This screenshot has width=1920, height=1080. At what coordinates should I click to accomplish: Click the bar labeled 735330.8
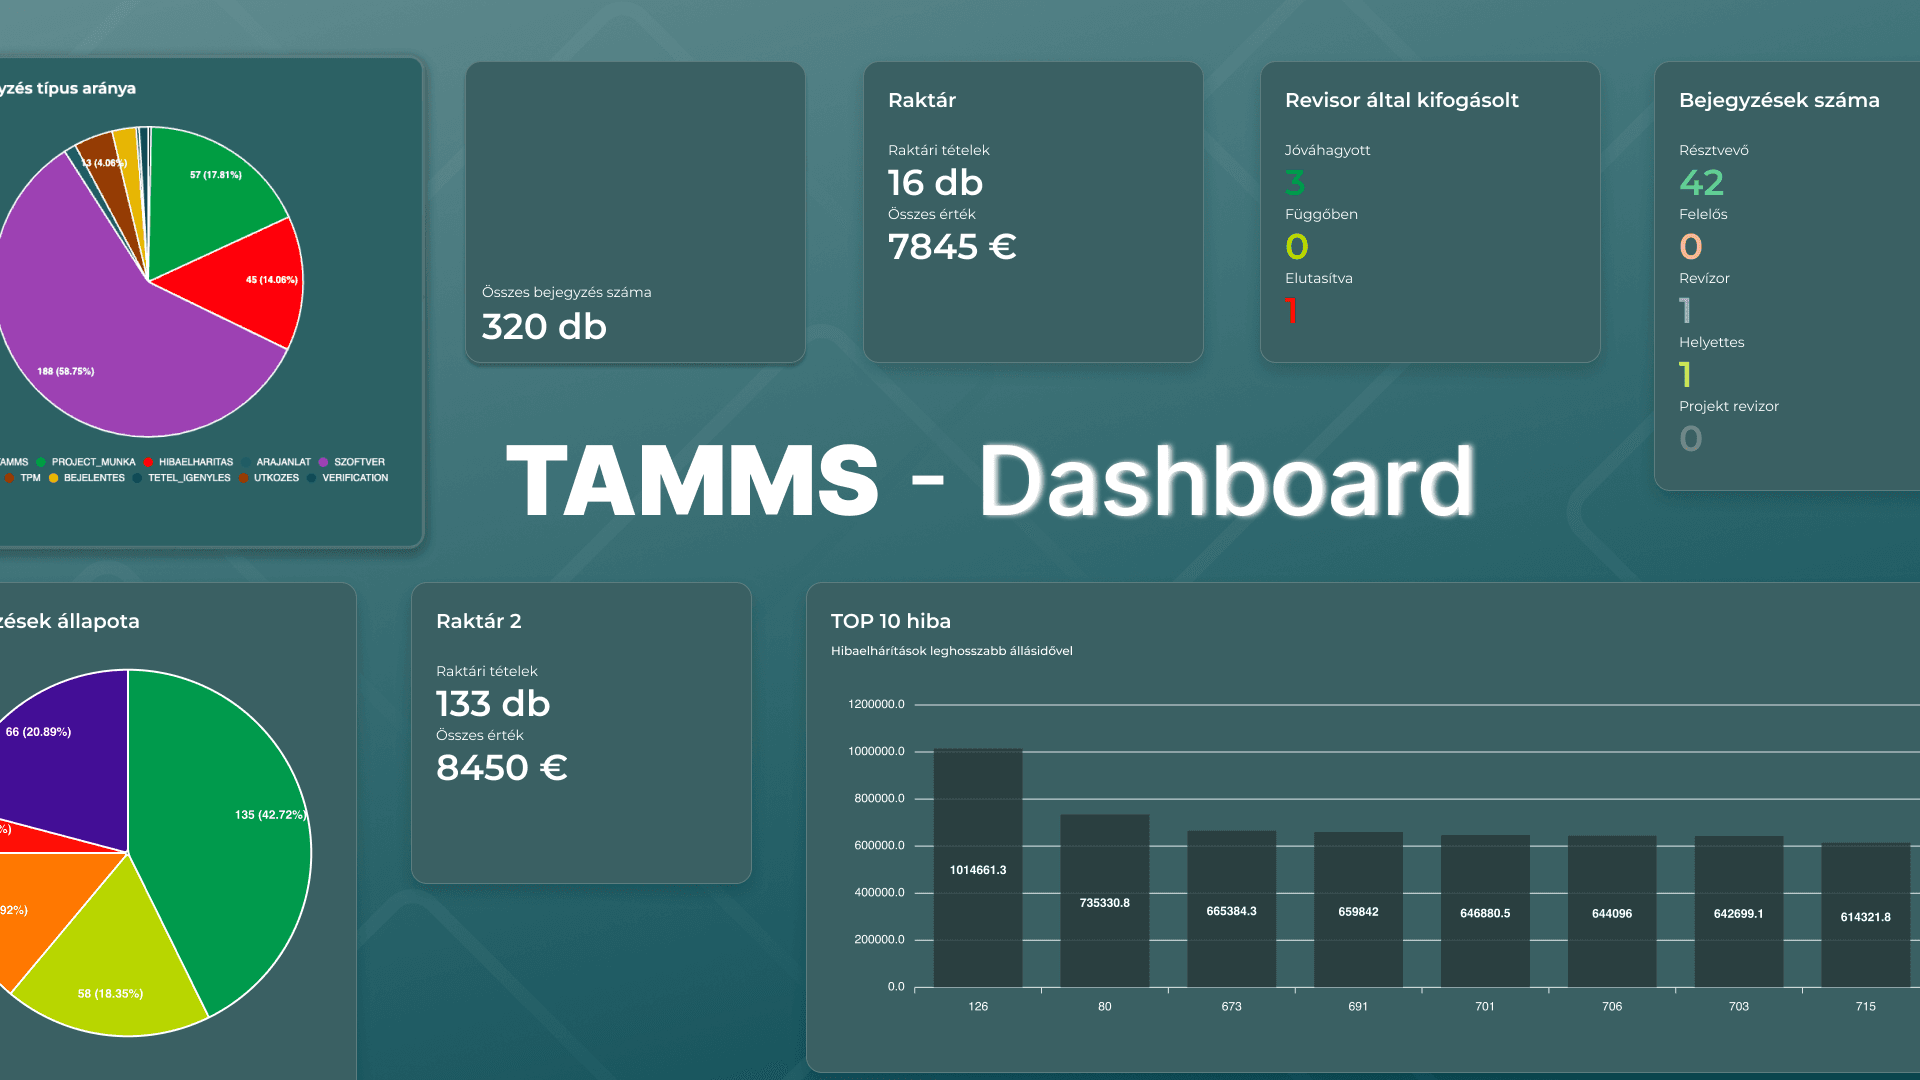click(x=1104, y=900)
